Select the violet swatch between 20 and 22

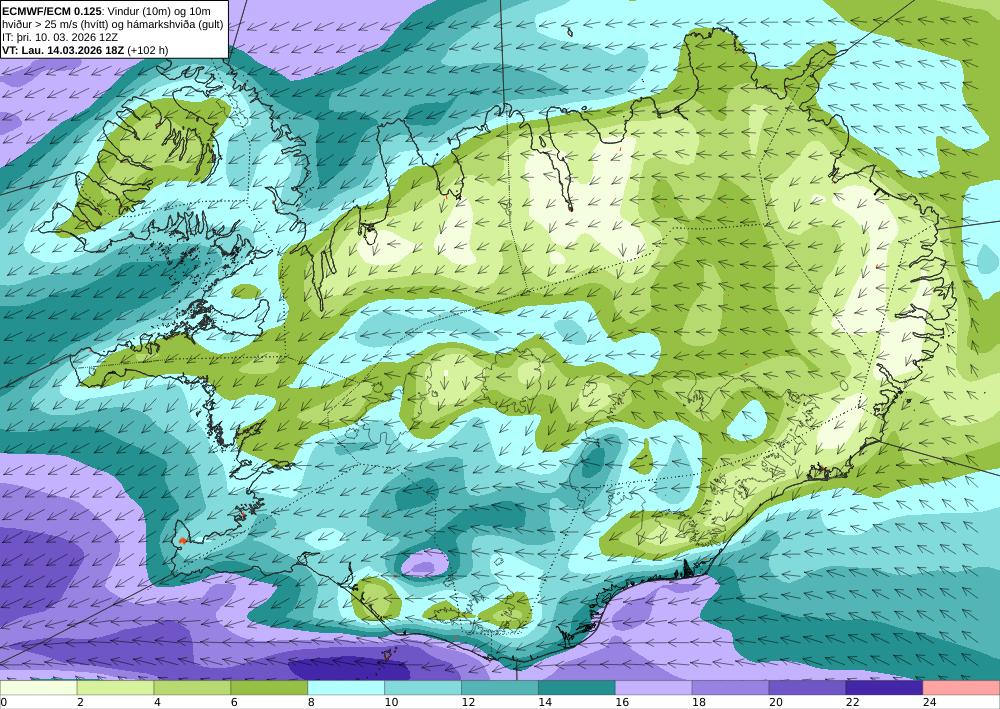tap(807, 688)
